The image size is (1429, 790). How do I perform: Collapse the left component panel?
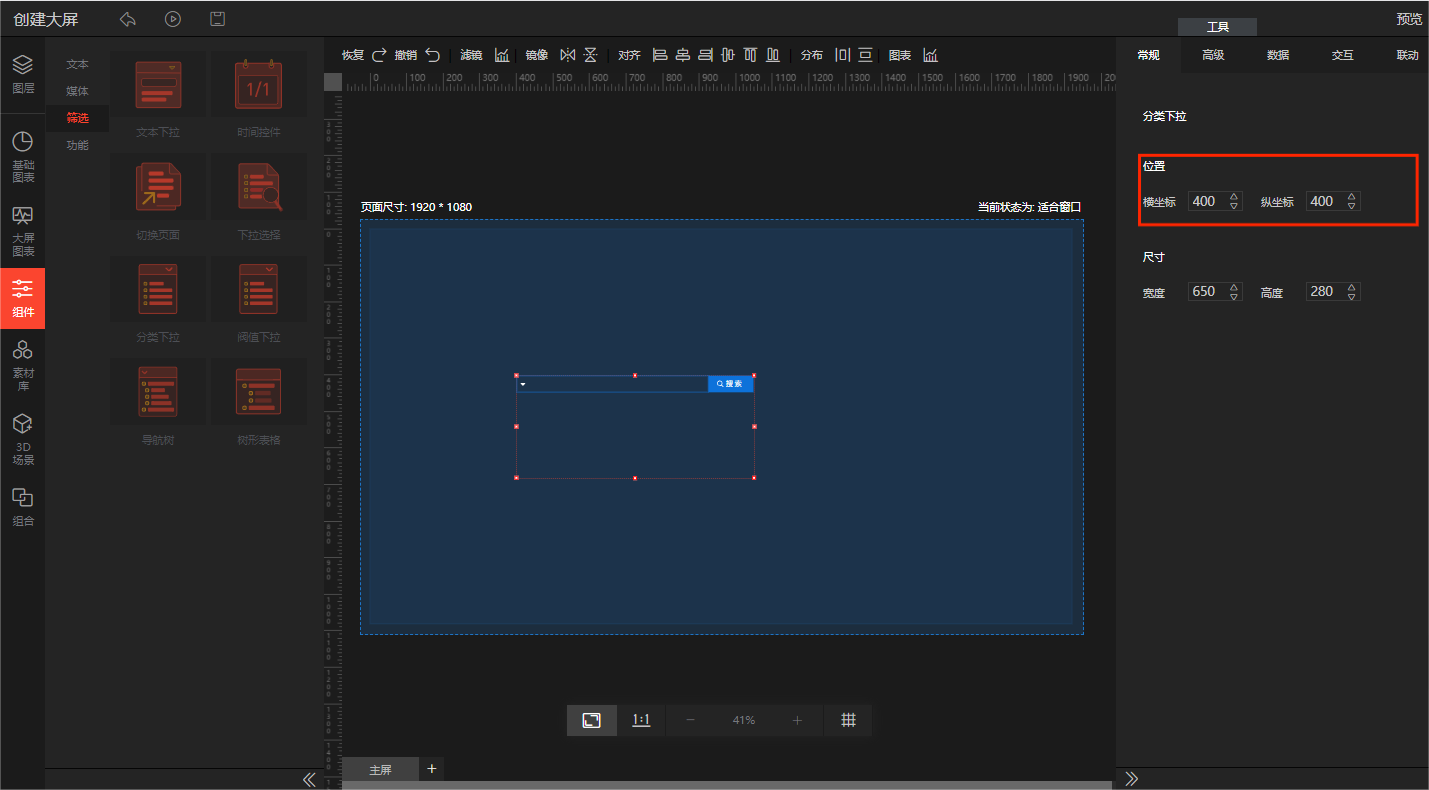coord(309,779)
